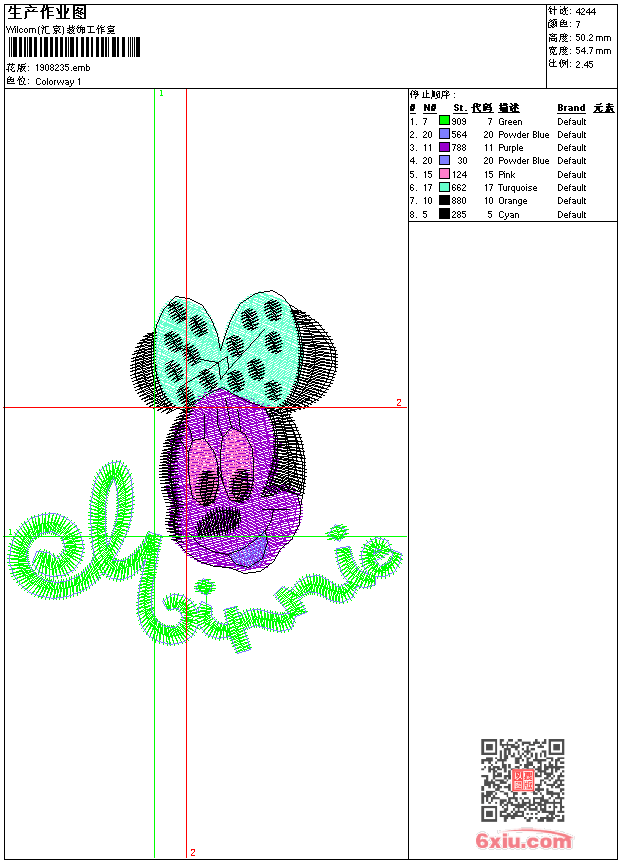Click the stitch value 564
The width and height of the screenshot is (620, 860).
click(x=459, y=134)
